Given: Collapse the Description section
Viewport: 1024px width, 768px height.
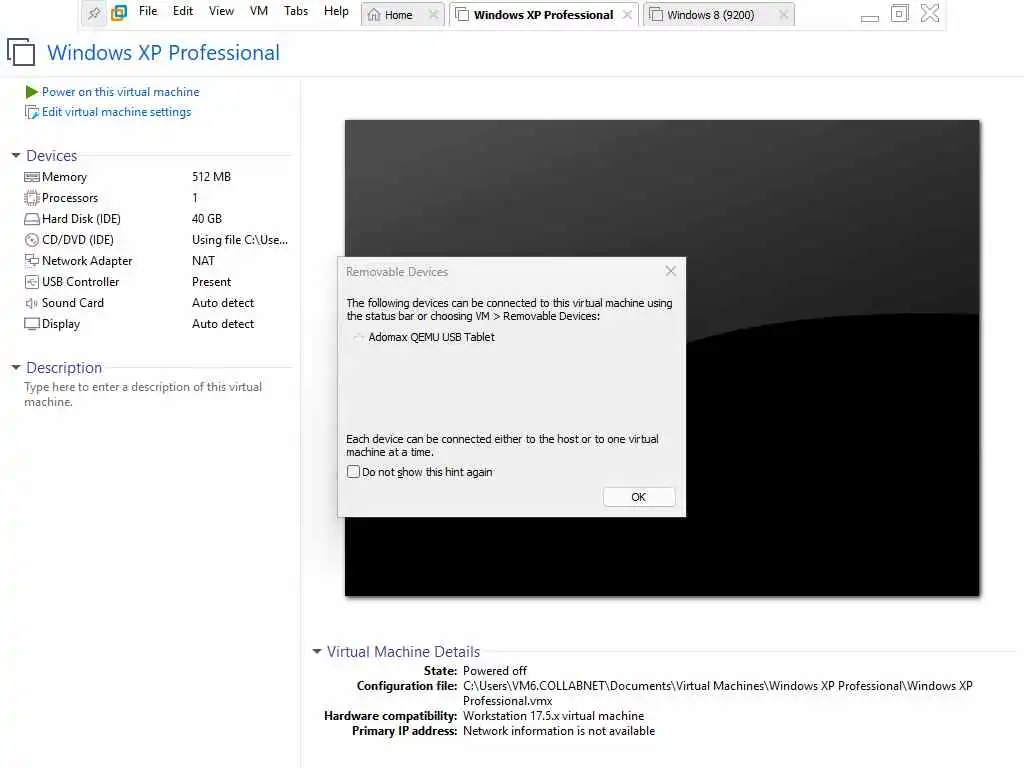Looking at the screenshot, I should click(16, 368).
